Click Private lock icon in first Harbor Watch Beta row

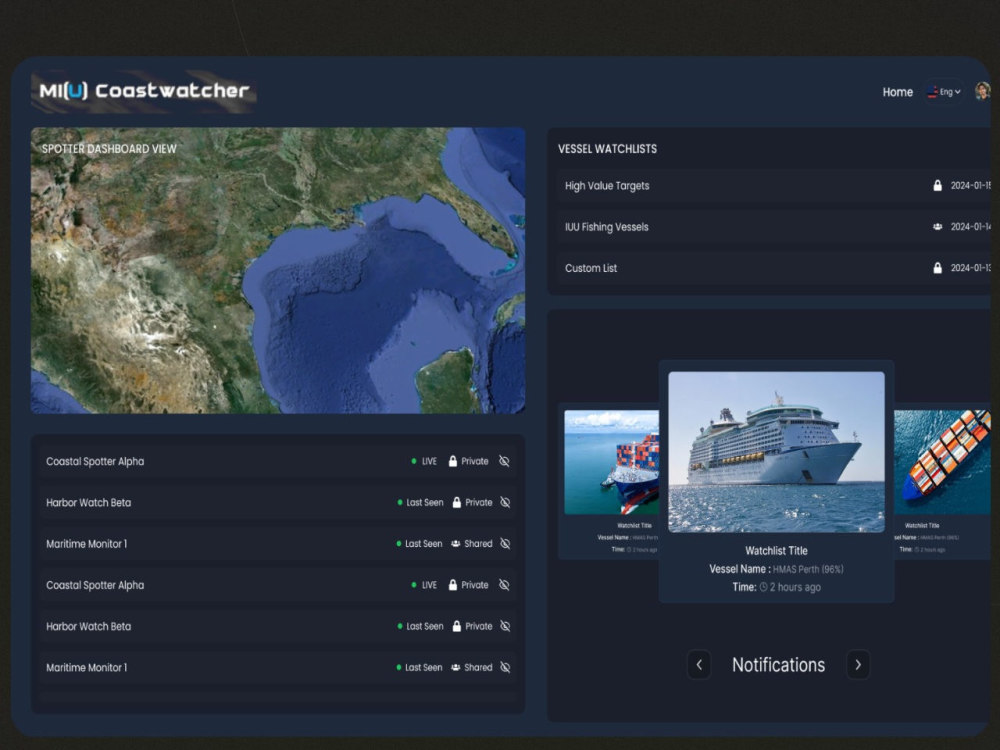pos(457,503)
